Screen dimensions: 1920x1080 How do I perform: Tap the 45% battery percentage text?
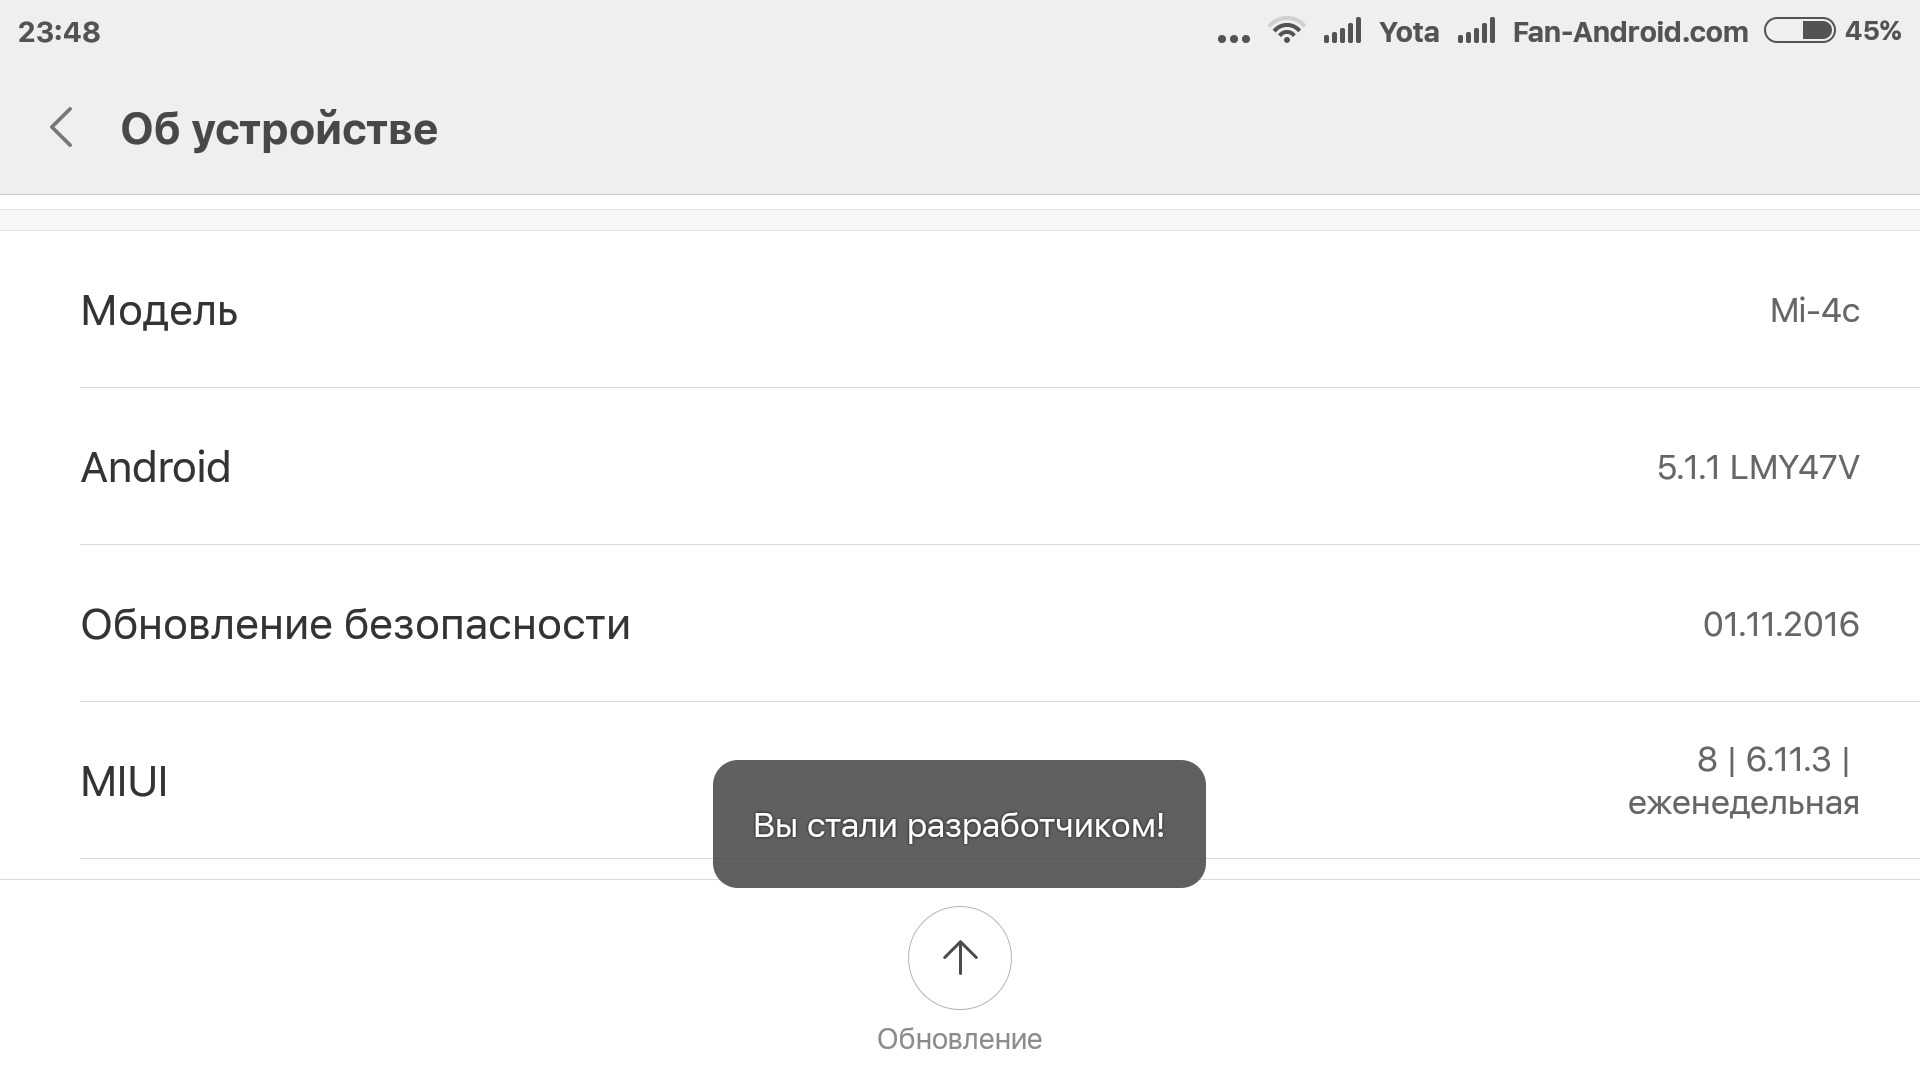1872,31
